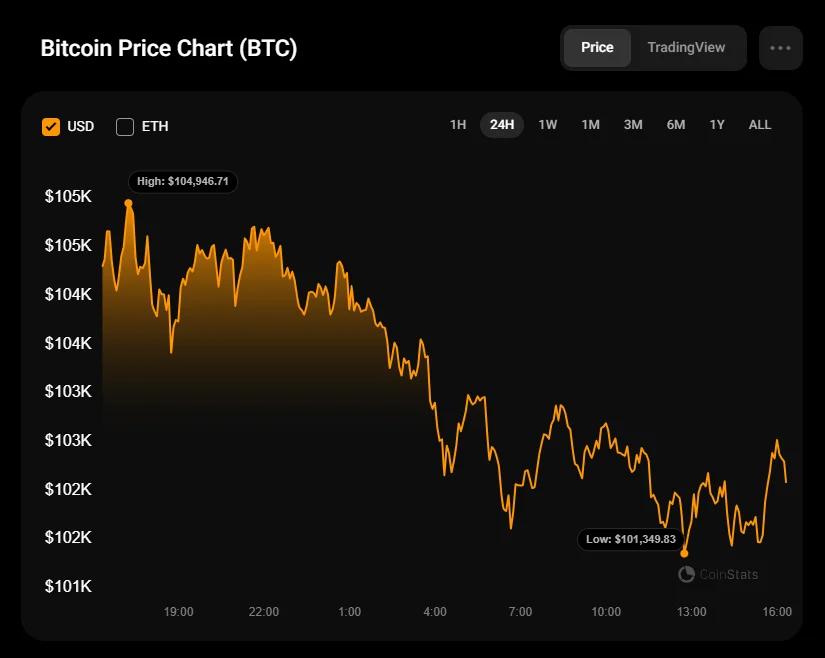
Task: Click the High price marker dot
Action: tap(128, 203)
